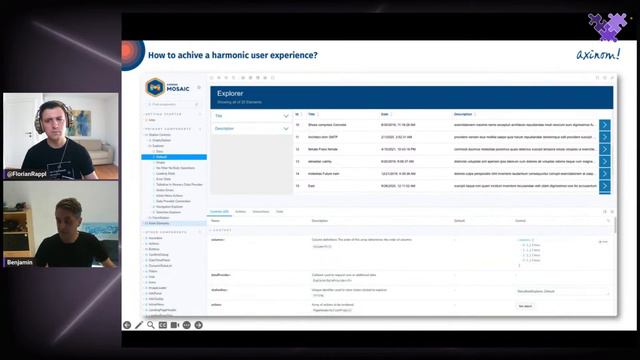The height and width of the screenshot is (360, 640).
Task: Click the reset controls icon
Action: [x=608, y=221]
